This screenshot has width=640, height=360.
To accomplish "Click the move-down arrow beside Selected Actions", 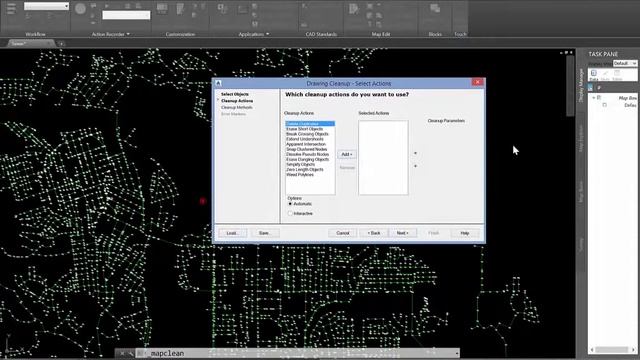I will tap(416, 166).
